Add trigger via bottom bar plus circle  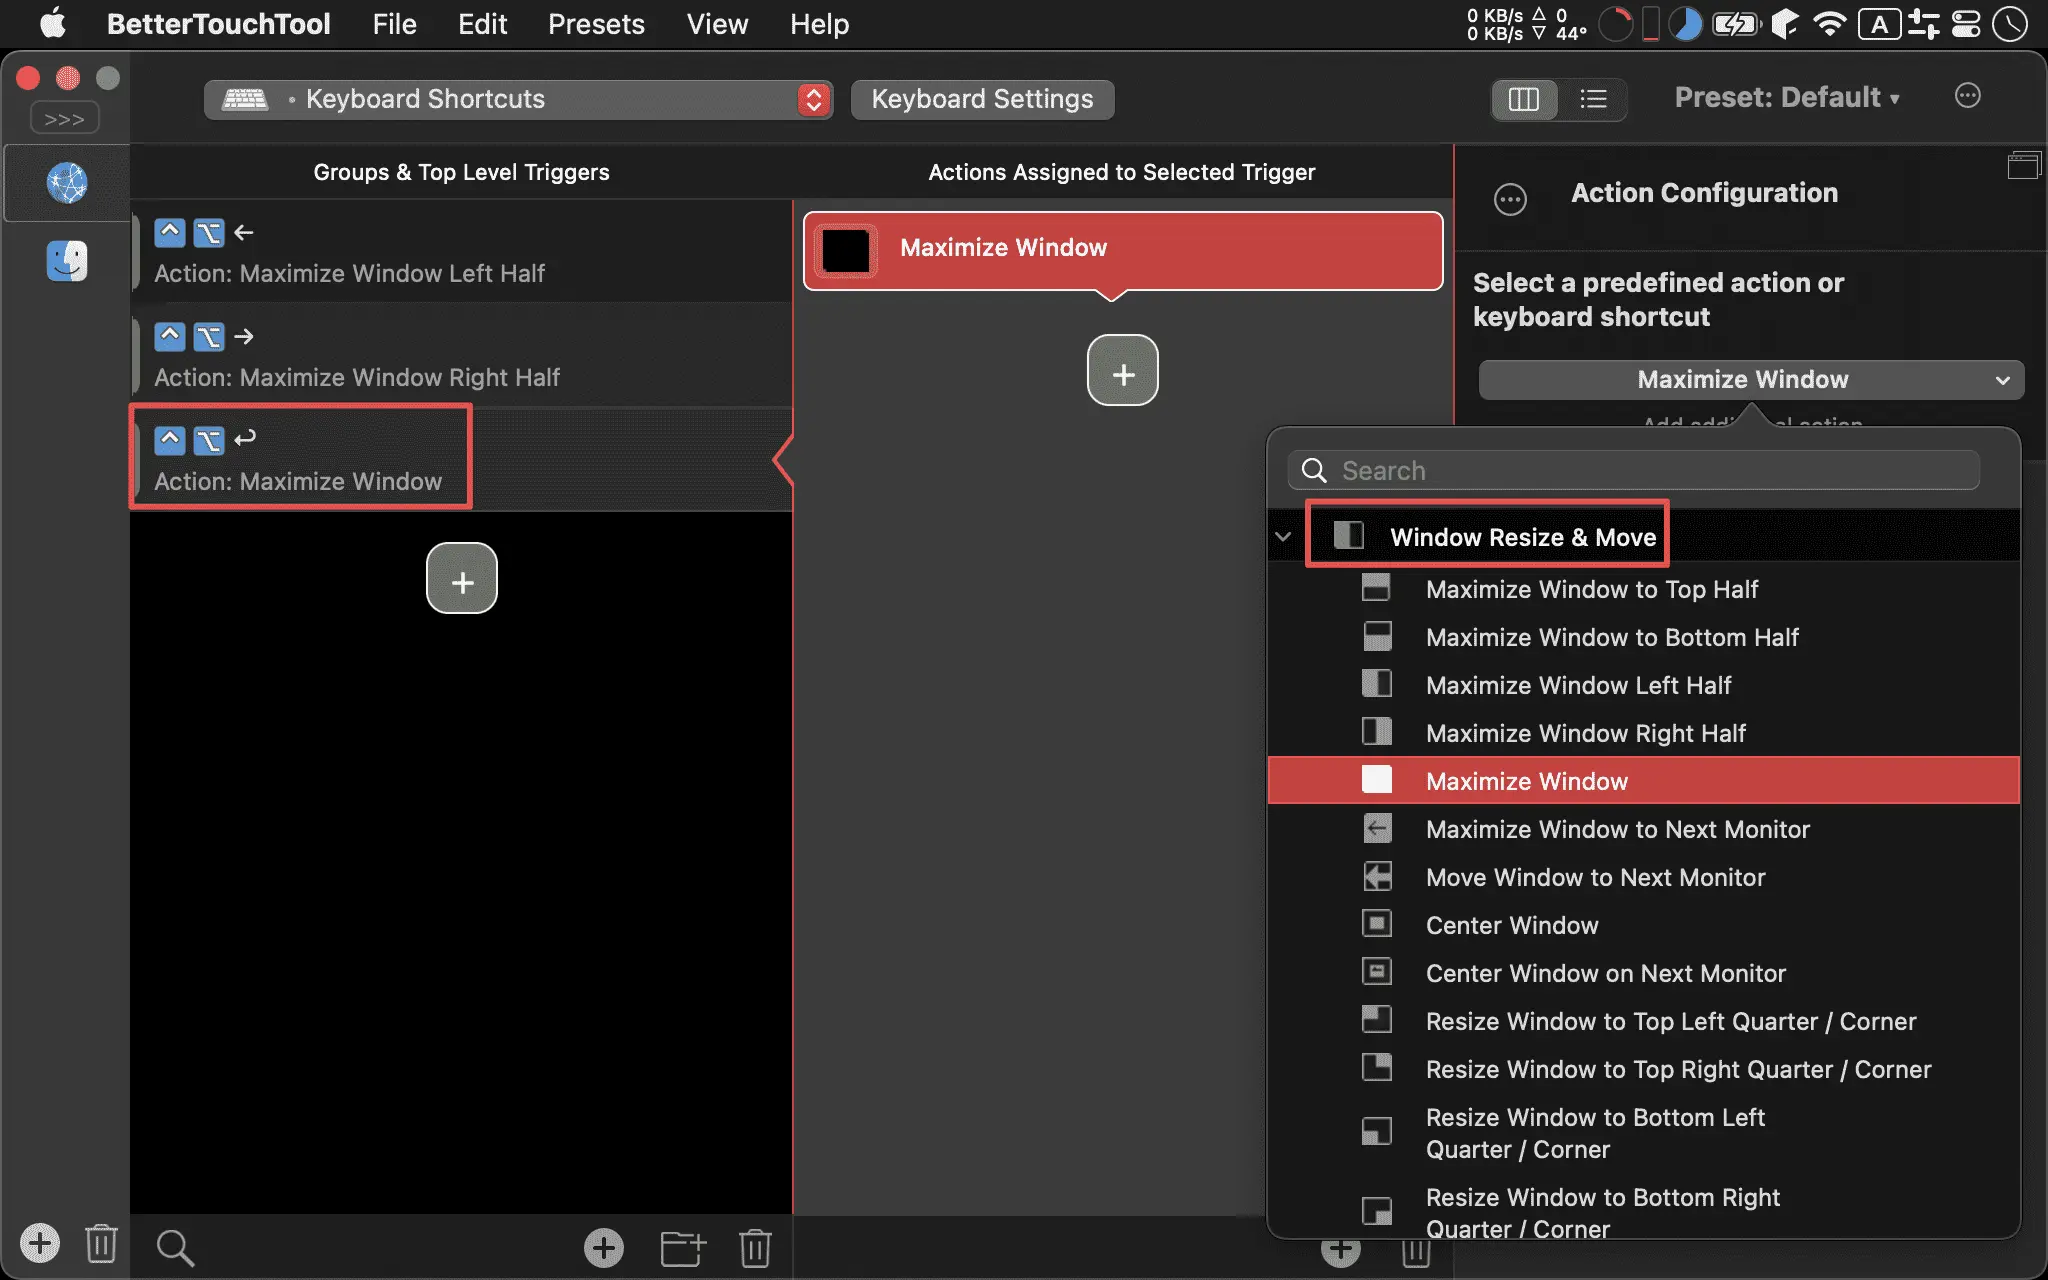[x=604, y=1247]
